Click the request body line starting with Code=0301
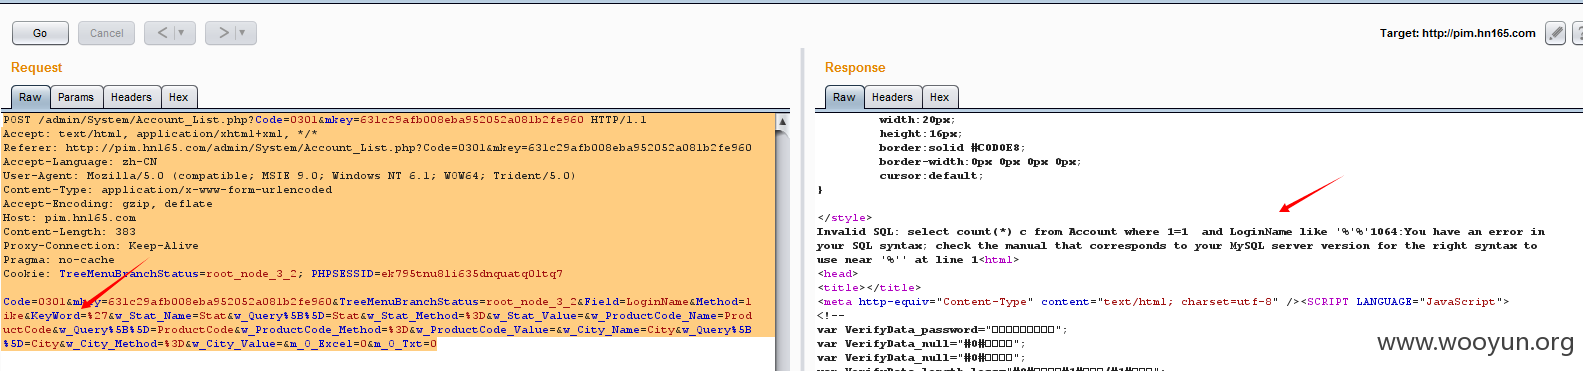Viewport: 1583px width, 371px height. [377, 302]
